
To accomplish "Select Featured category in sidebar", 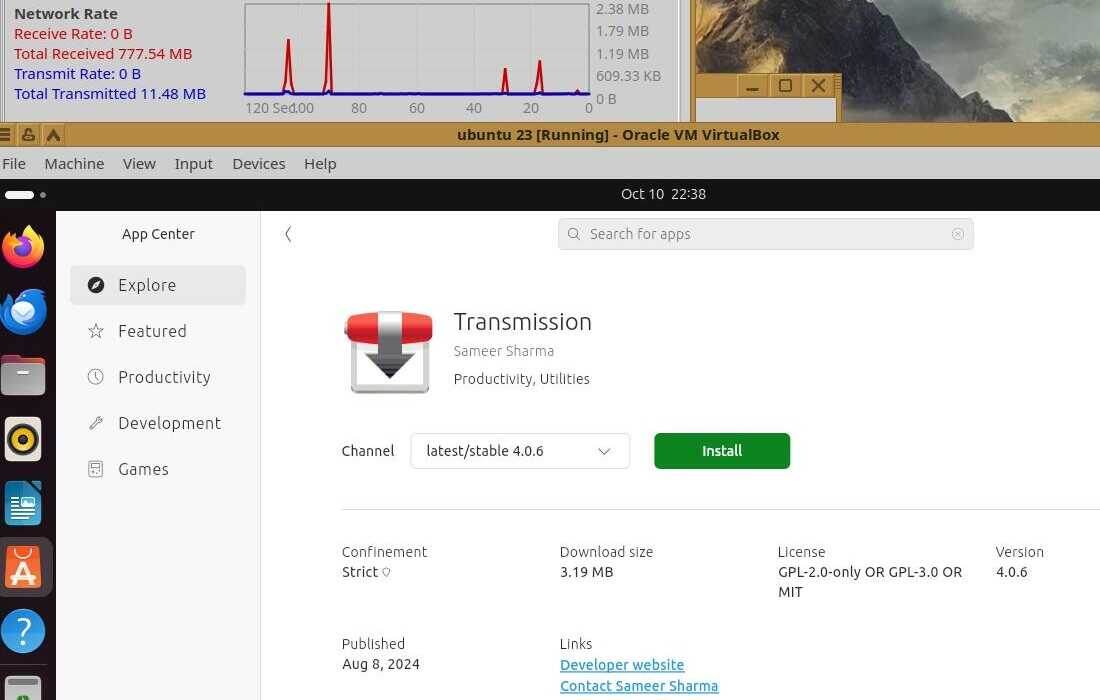I will coord(158,331).
